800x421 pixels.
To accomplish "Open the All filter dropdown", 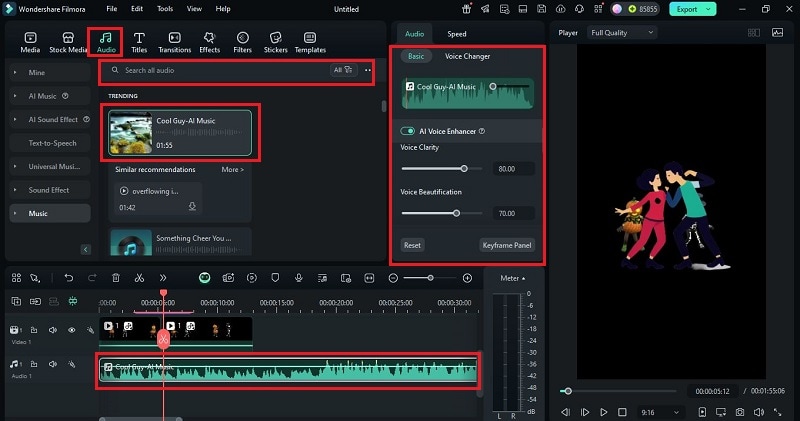I will (343, 70).
